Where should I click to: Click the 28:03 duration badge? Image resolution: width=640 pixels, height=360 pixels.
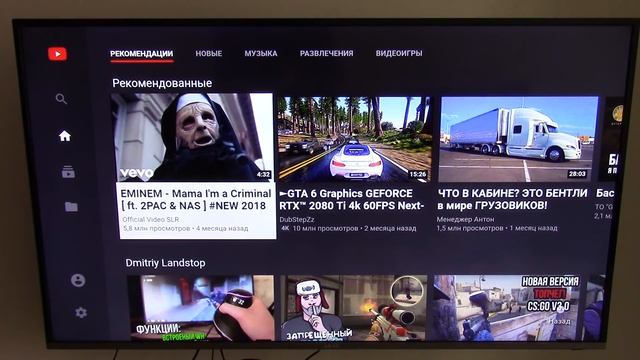click(x=577, y=174)
